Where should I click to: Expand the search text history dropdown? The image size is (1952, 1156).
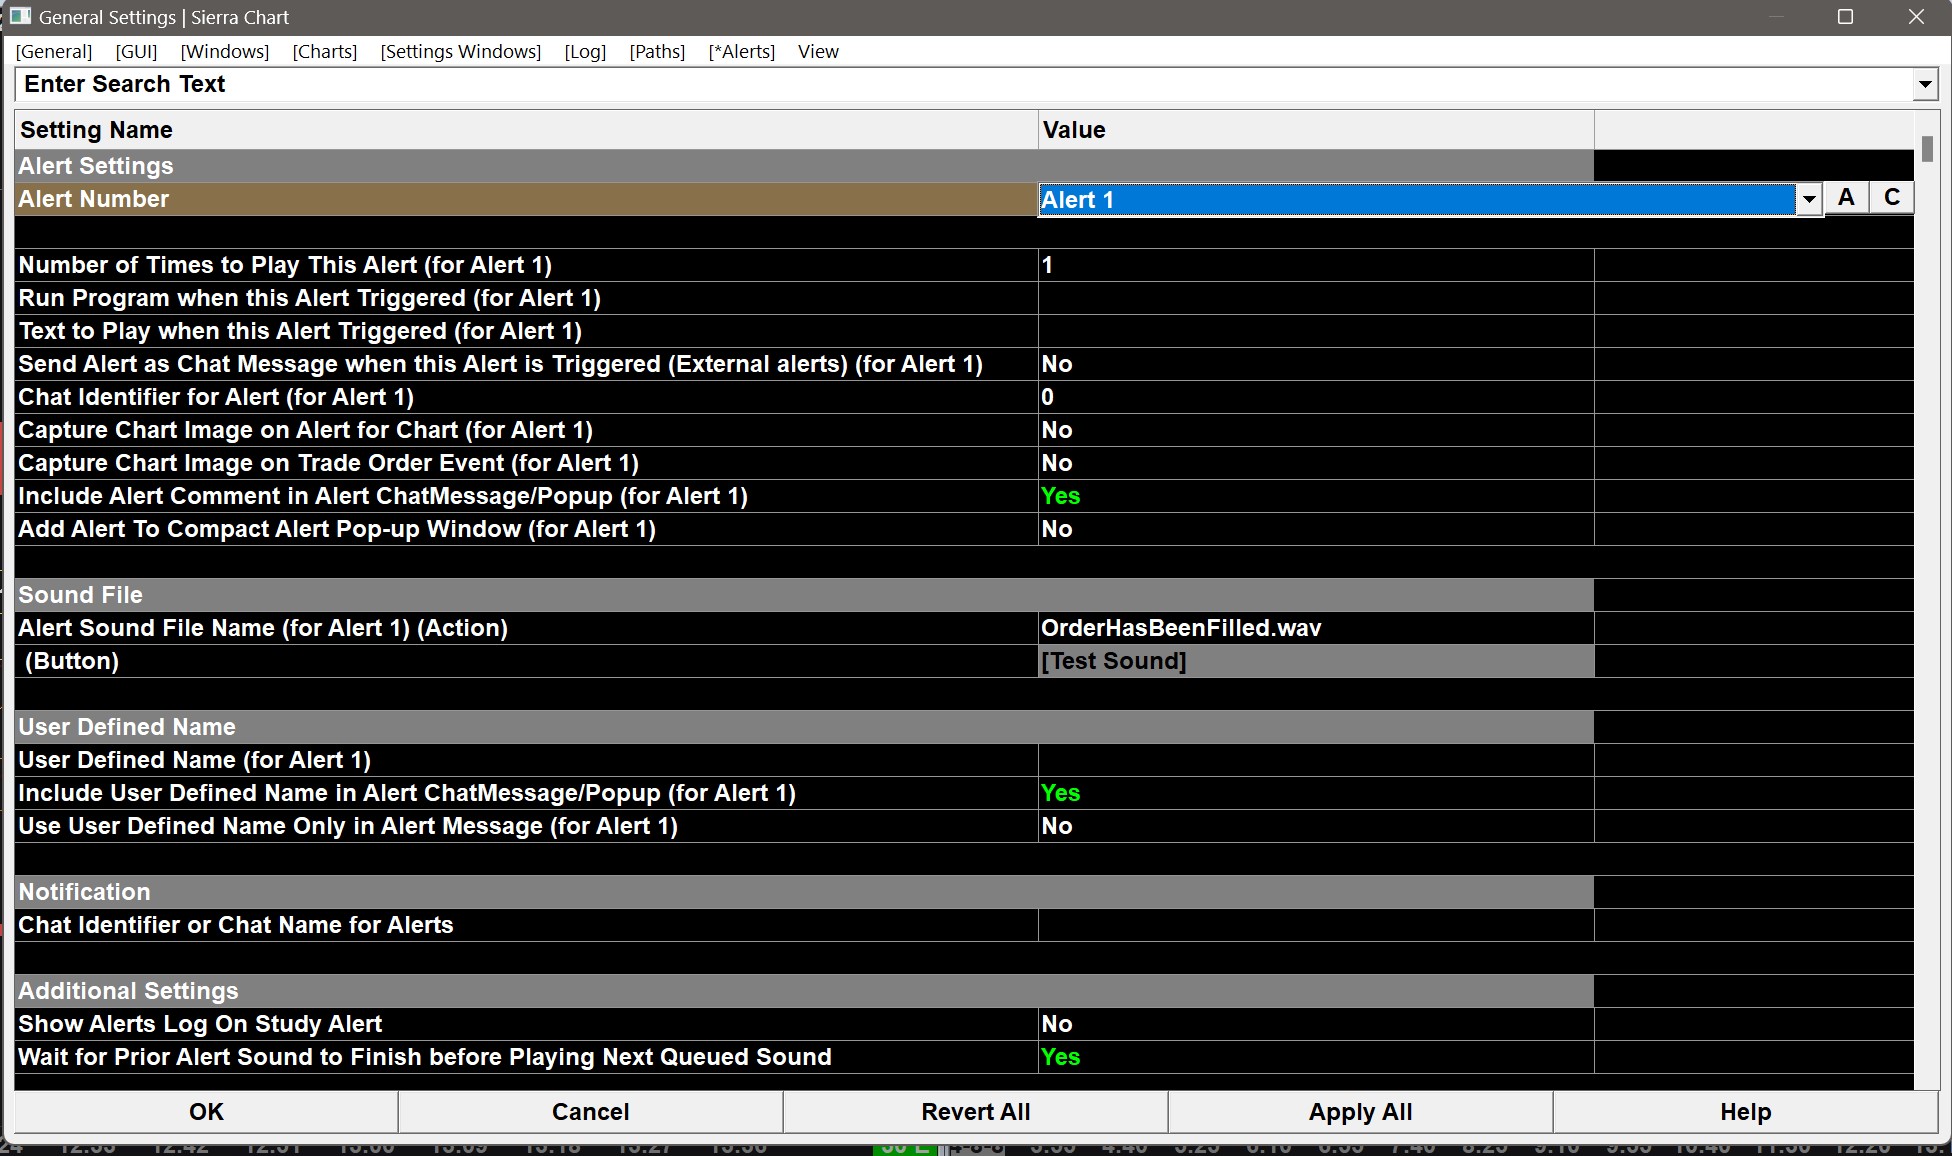1925,85
